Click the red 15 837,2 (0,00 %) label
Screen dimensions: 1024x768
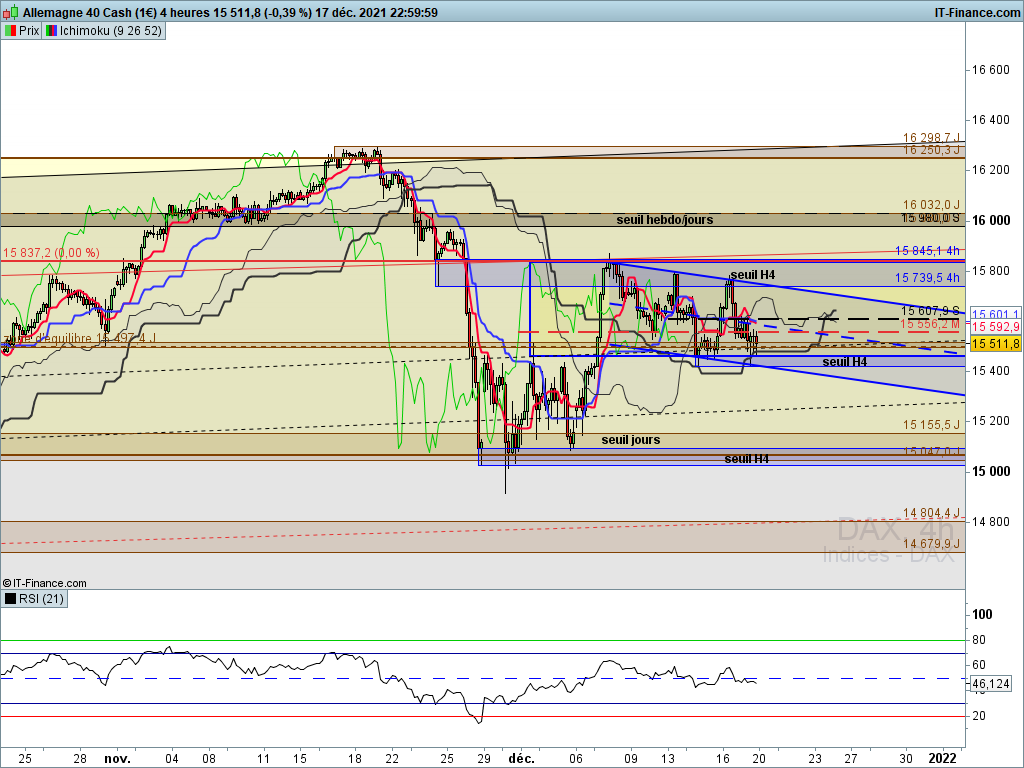coord(51,253)
